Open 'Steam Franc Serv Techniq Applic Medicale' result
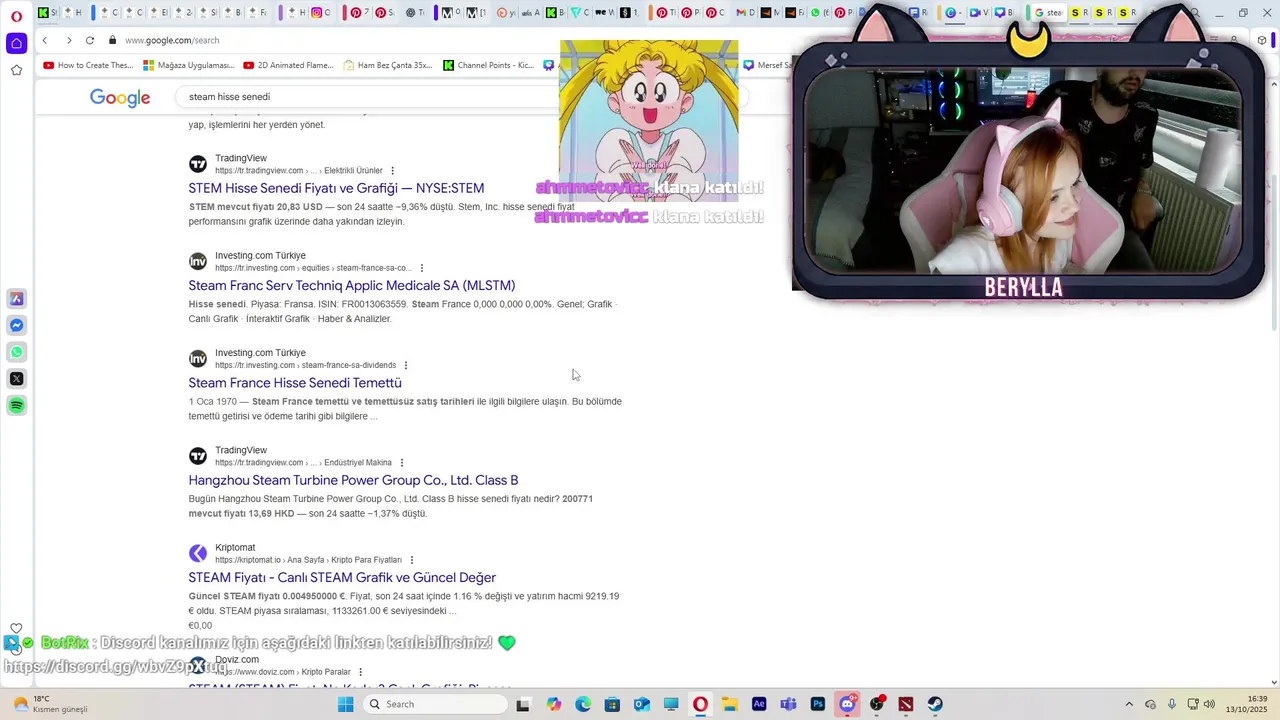The width and height of the screenshot is (1280, 720). [x=352, y=285]
